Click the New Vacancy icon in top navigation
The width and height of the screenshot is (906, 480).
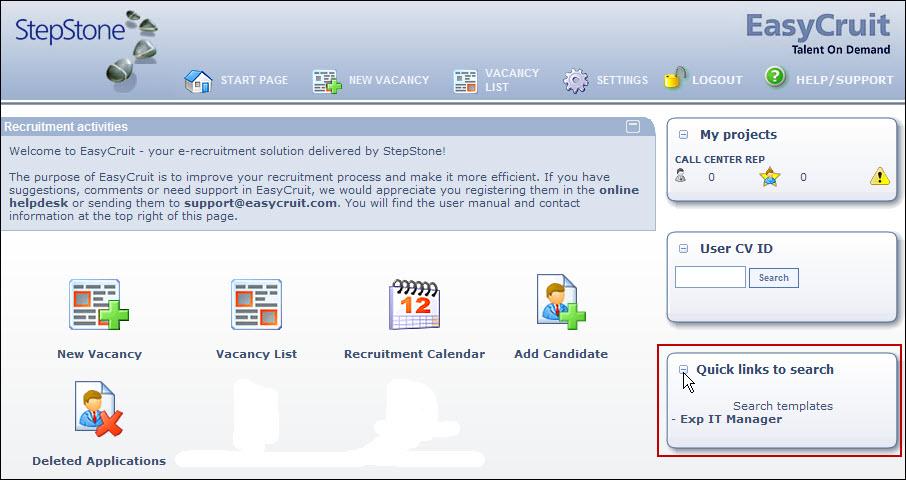(327, 81)
